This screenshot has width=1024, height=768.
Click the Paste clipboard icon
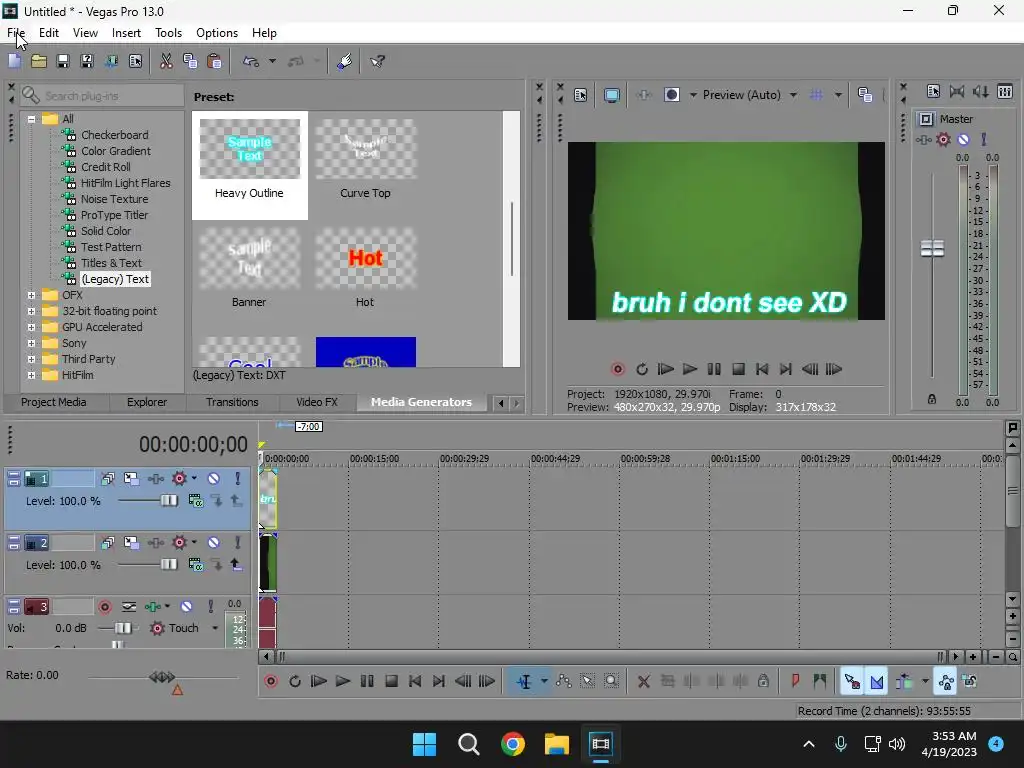coord(214,61)
